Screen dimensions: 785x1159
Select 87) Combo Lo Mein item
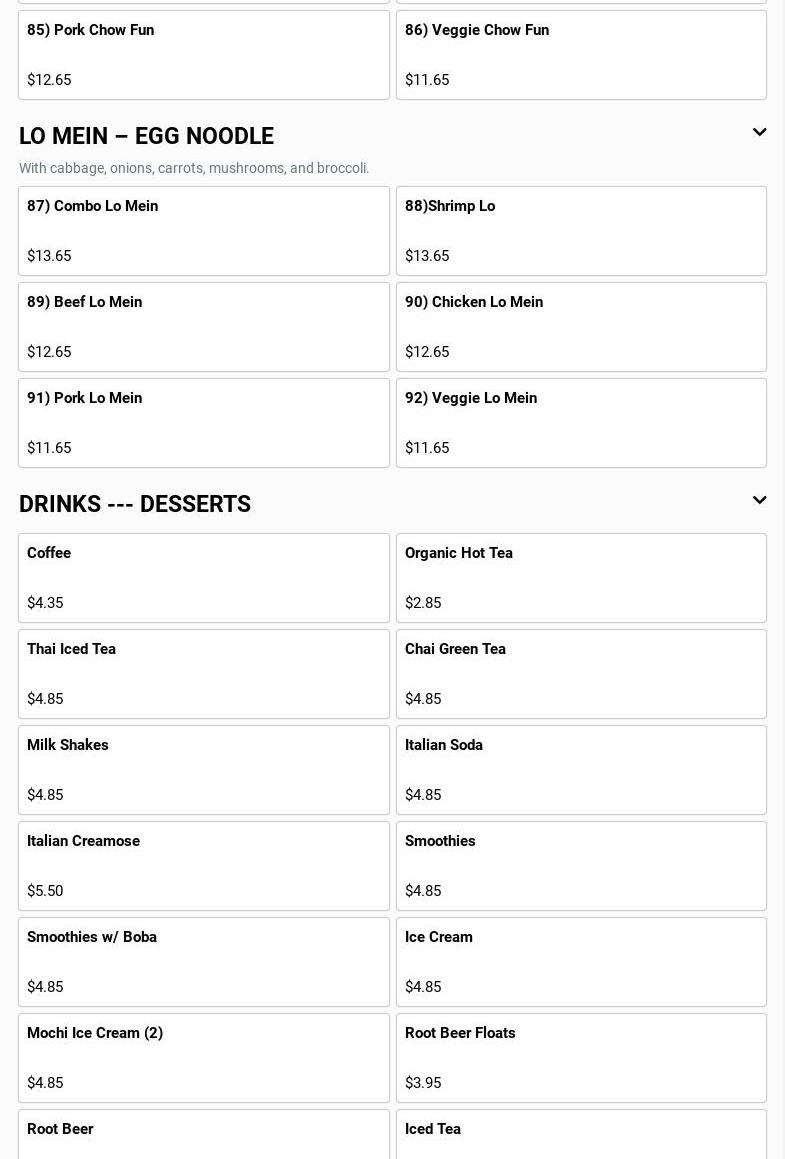pyautogui.click(x=203, y=231)
